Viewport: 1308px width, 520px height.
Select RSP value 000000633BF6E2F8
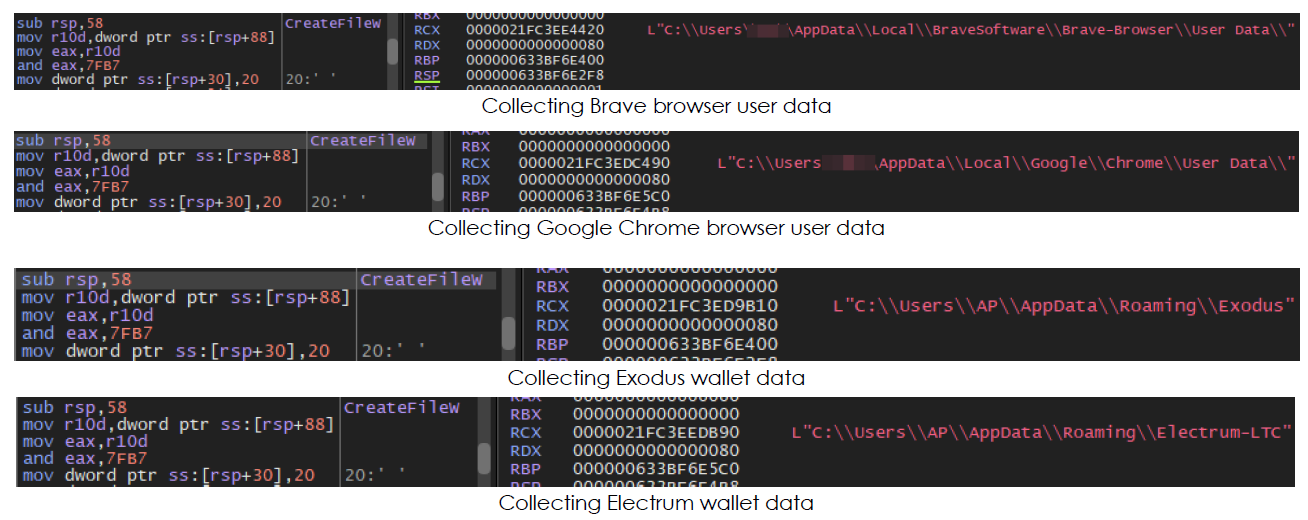coord(534,75)
